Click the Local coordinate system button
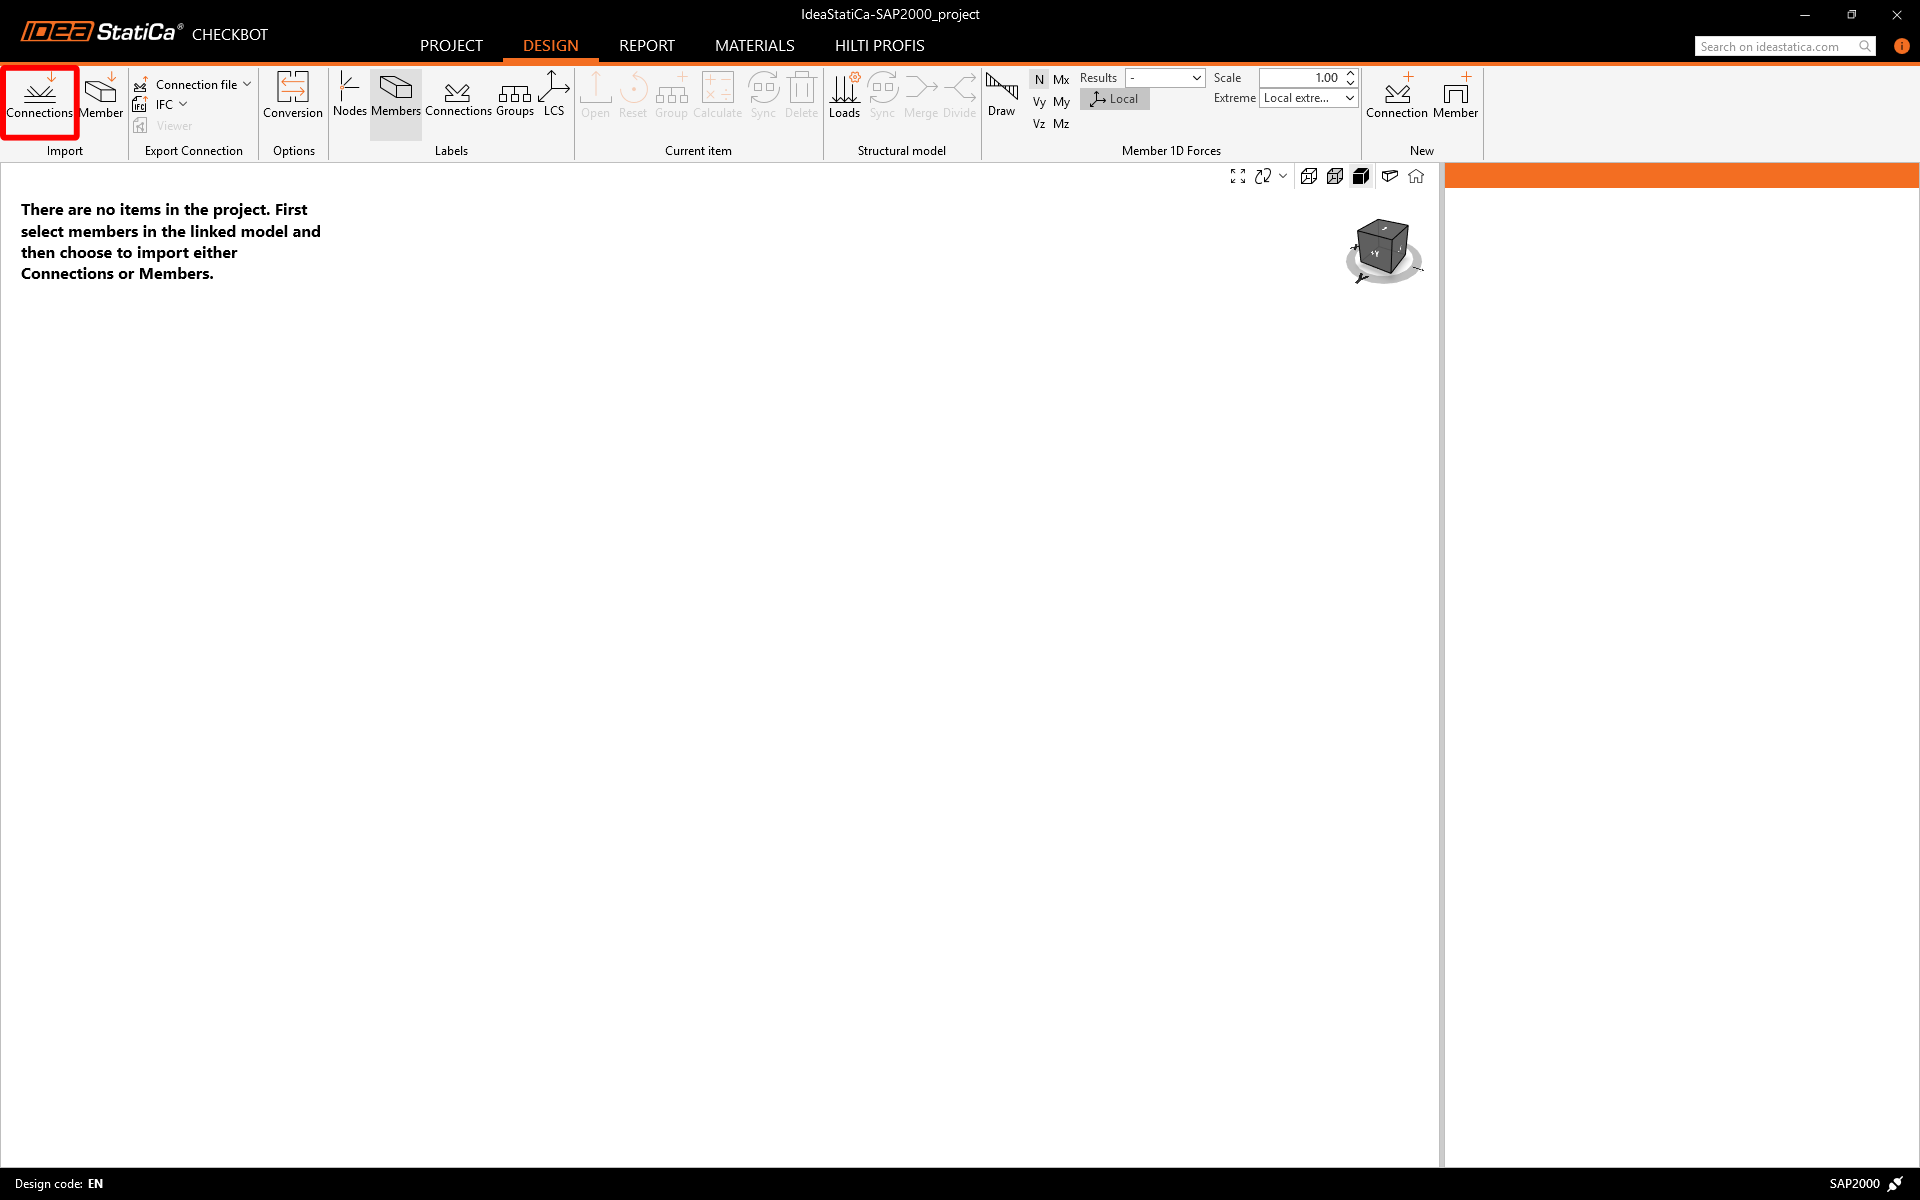 [1115, 99]
